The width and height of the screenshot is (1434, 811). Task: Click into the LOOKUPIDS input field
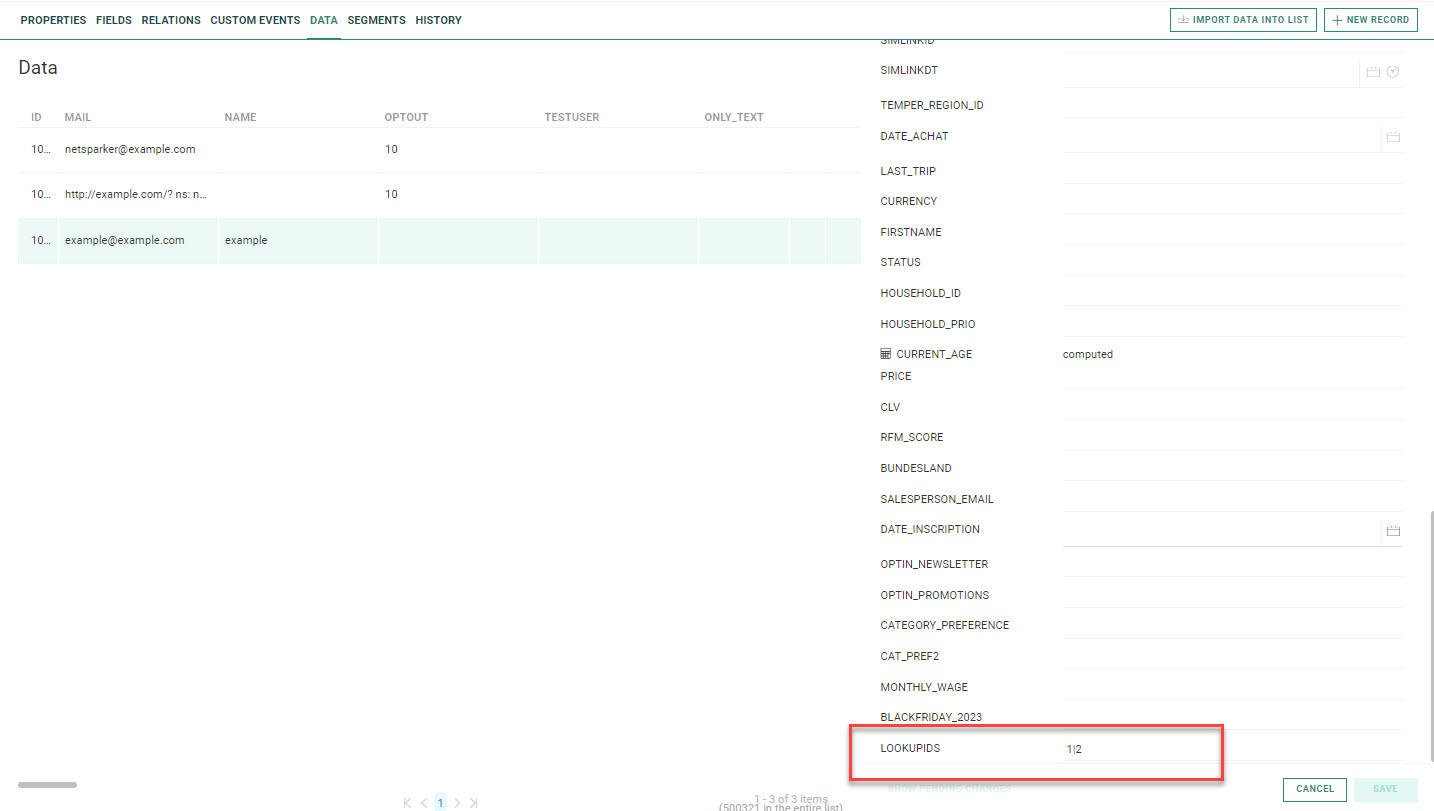1140,749
